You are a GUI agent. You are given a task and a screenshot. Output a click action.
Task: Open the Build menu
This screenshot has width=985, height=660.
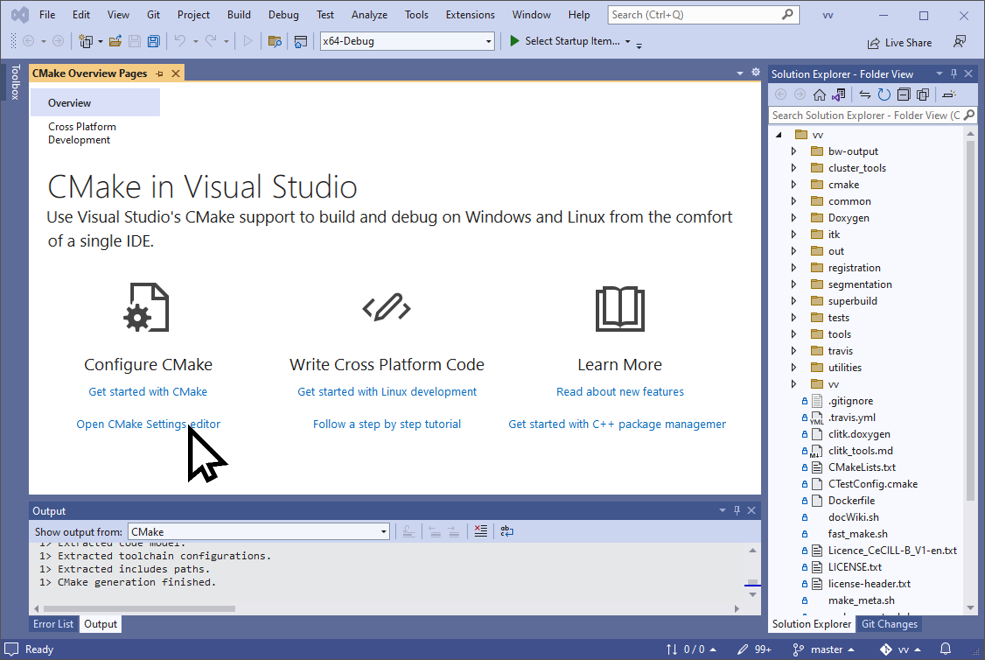pos(239,14)
